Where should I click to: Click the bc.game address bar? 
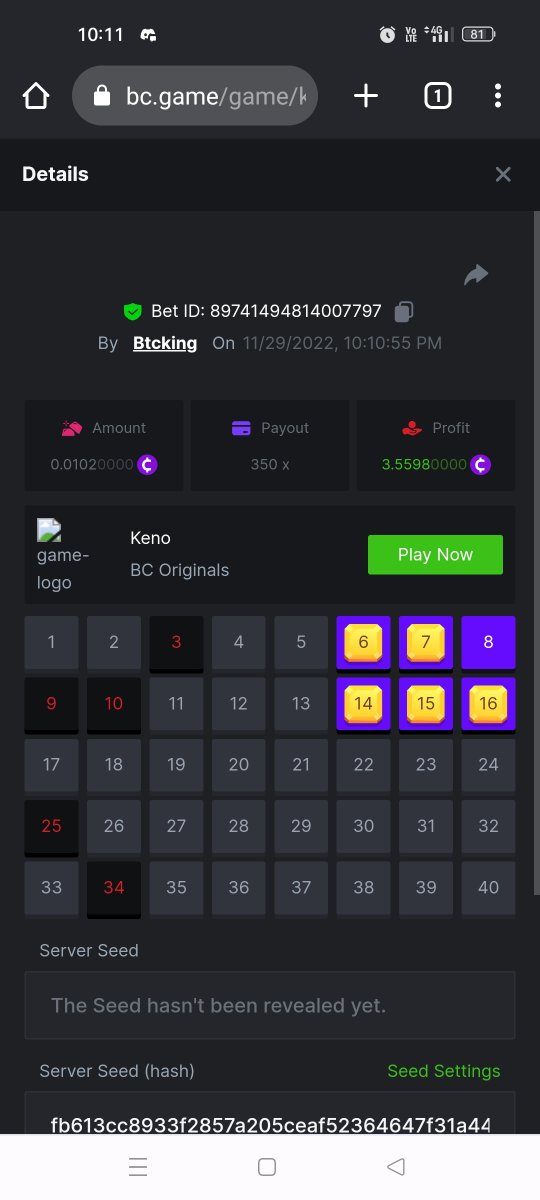point(195,96)
